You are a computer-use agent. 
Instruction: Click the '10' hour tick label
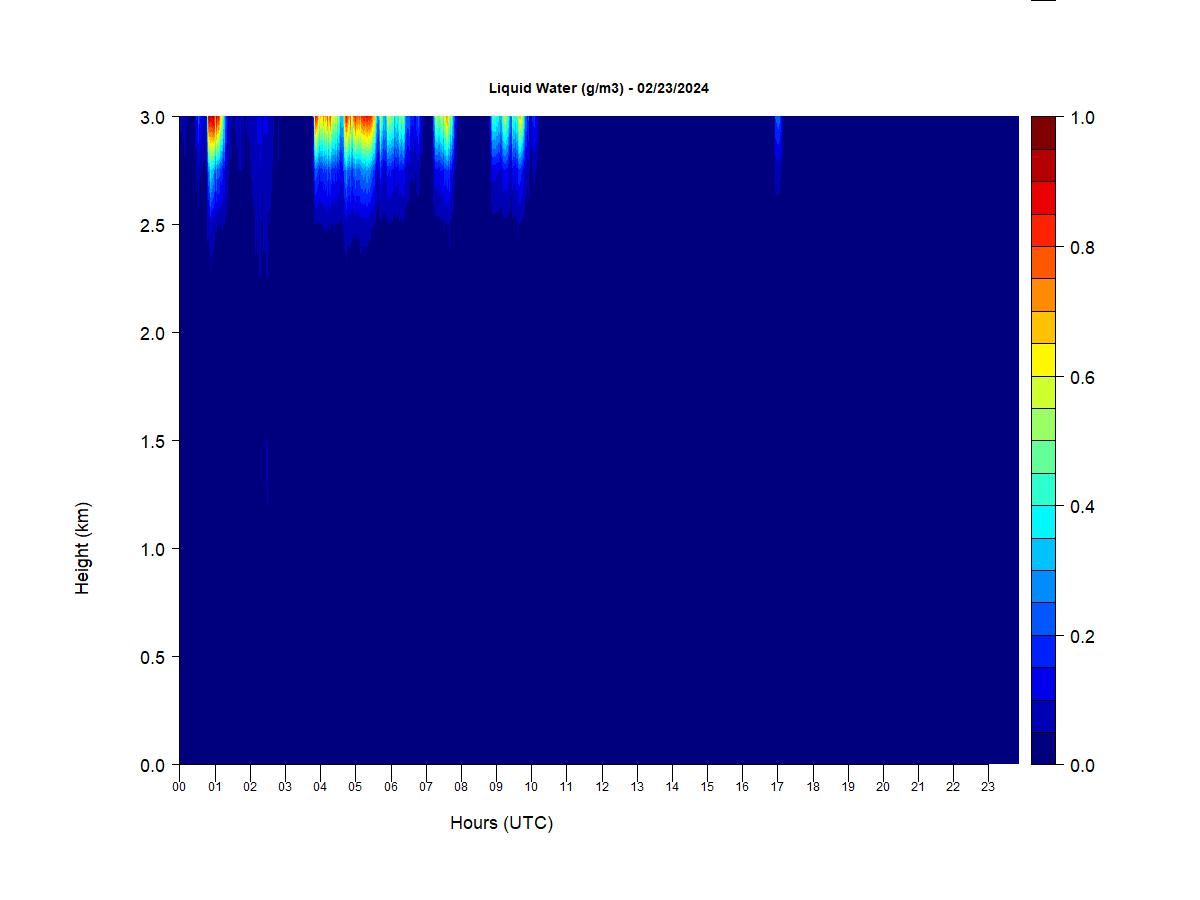pyautogui.click(x=531, y=787)
